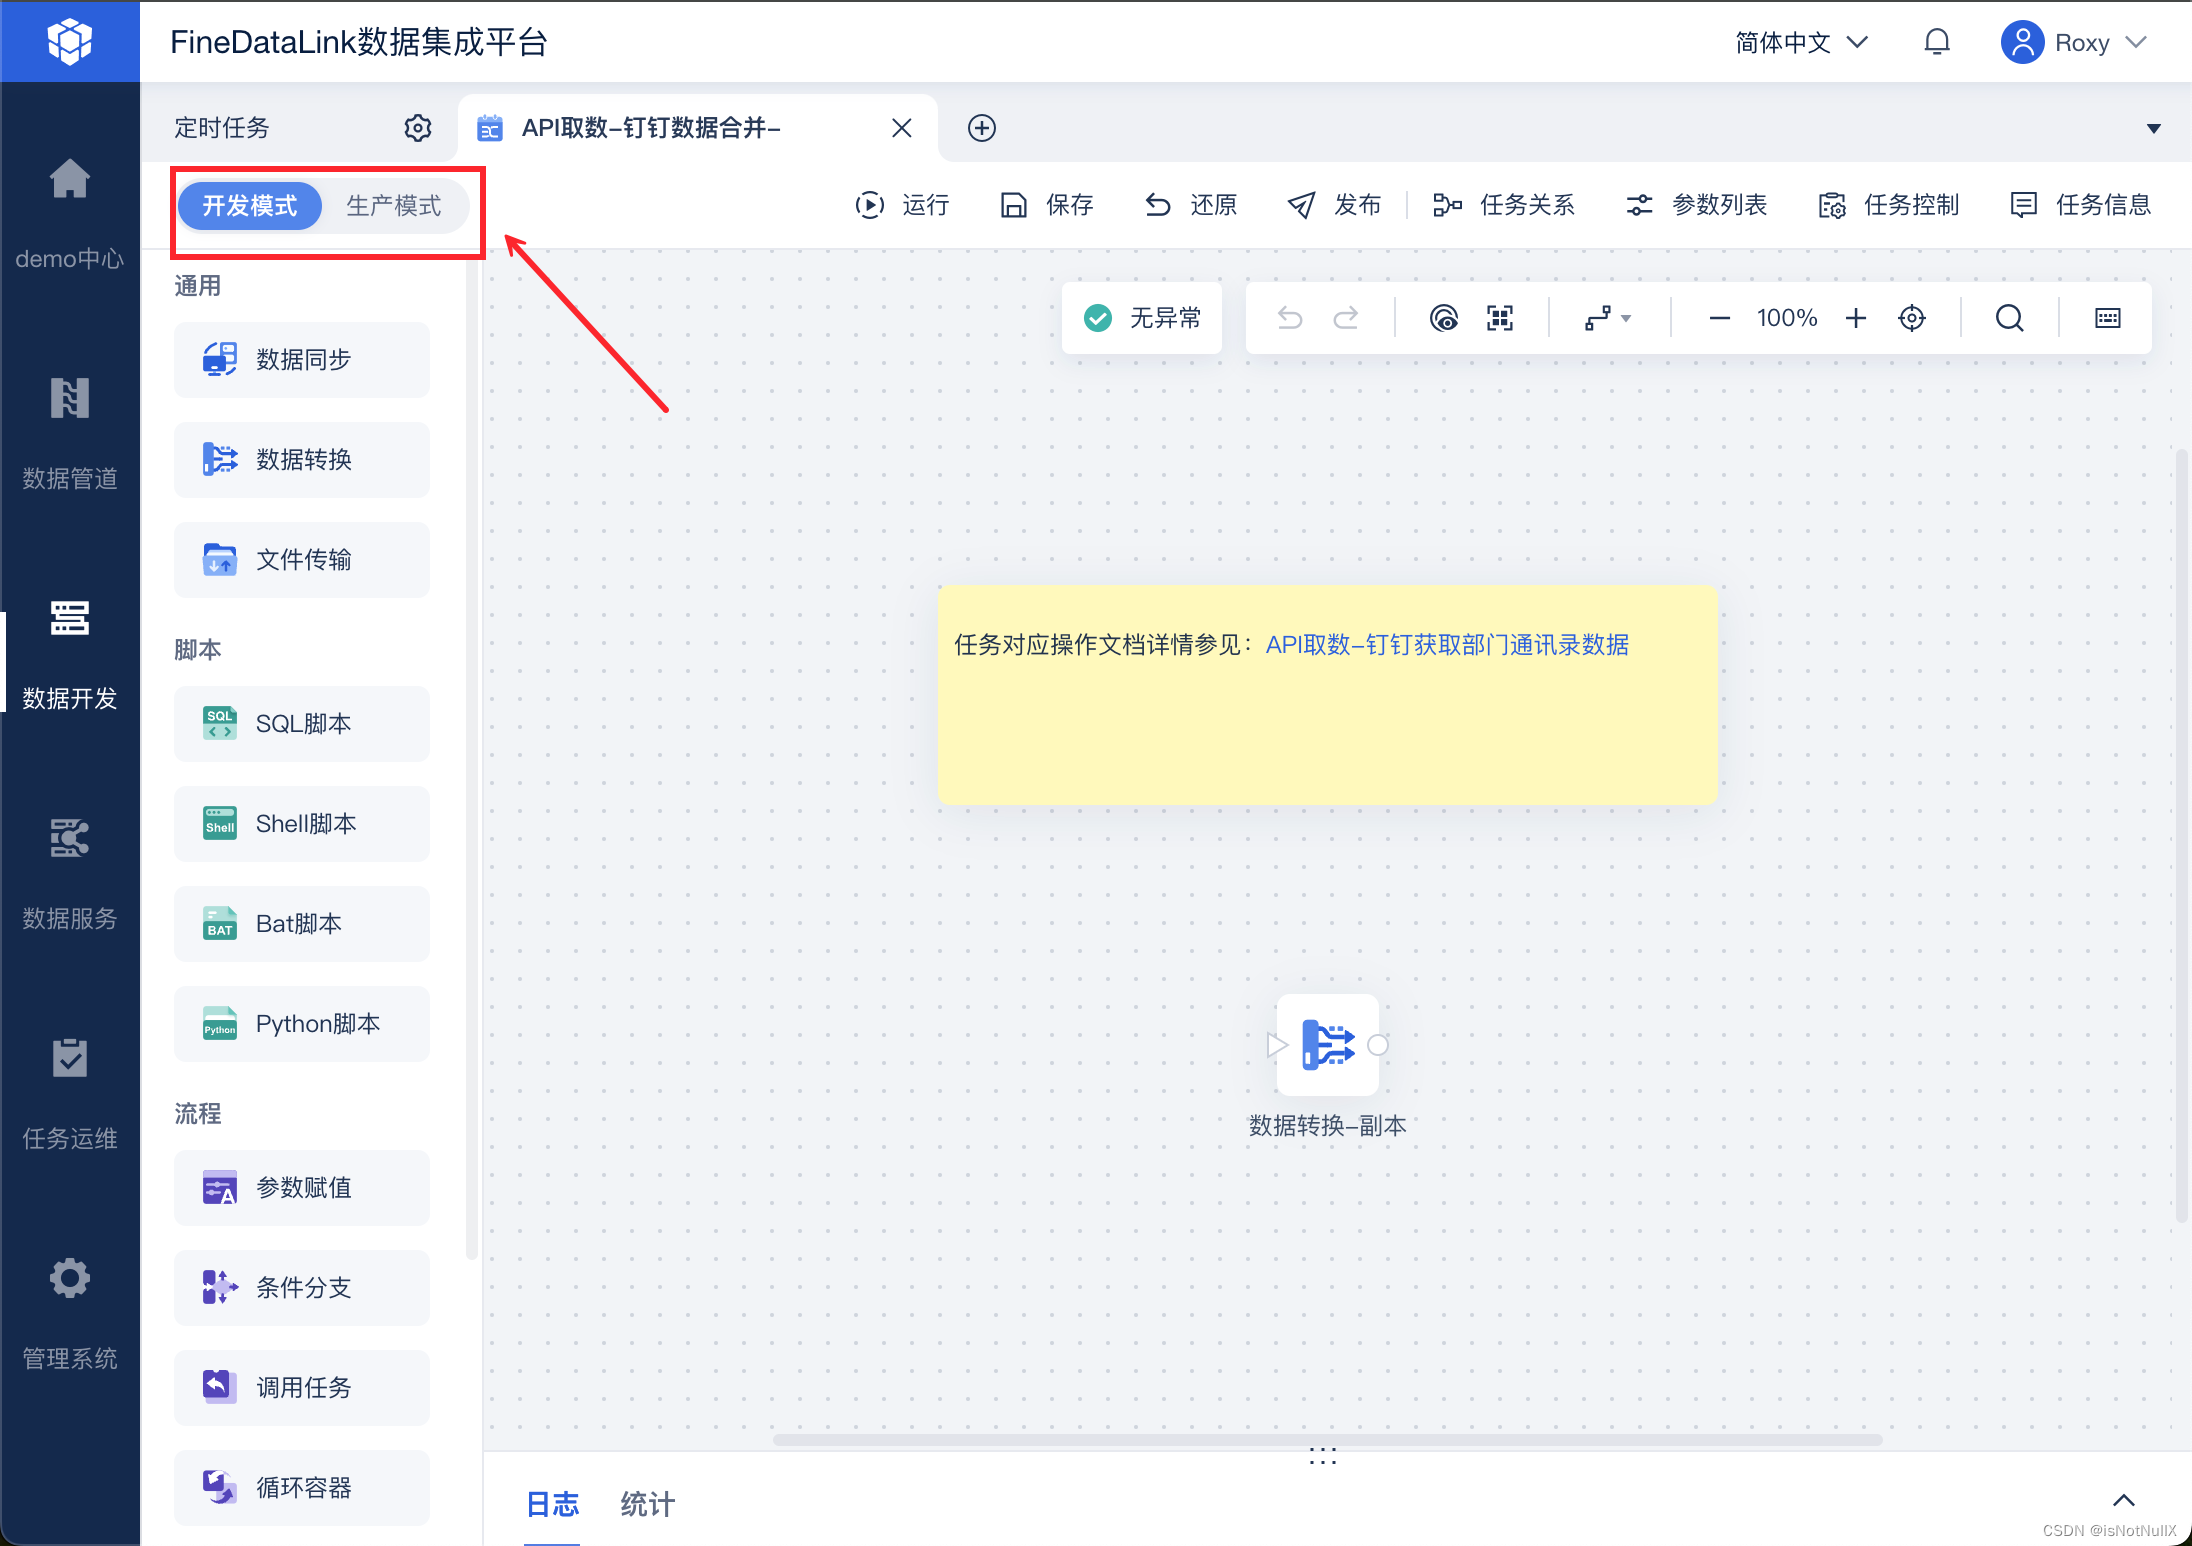This screenshot has height=1546, width=2192.
Task: Click the add new tab plus icon
Action: click(x=981, y=128)
